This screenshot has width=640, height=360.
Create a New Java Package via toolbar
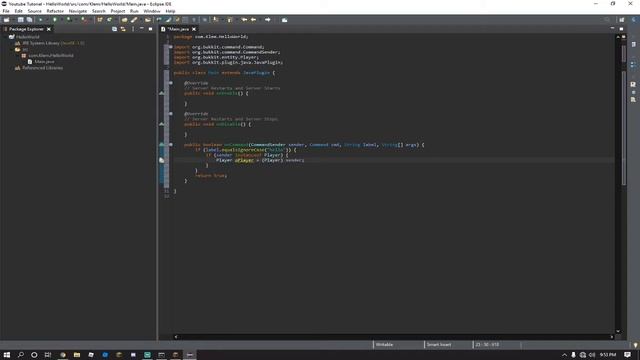click(100, 20)
